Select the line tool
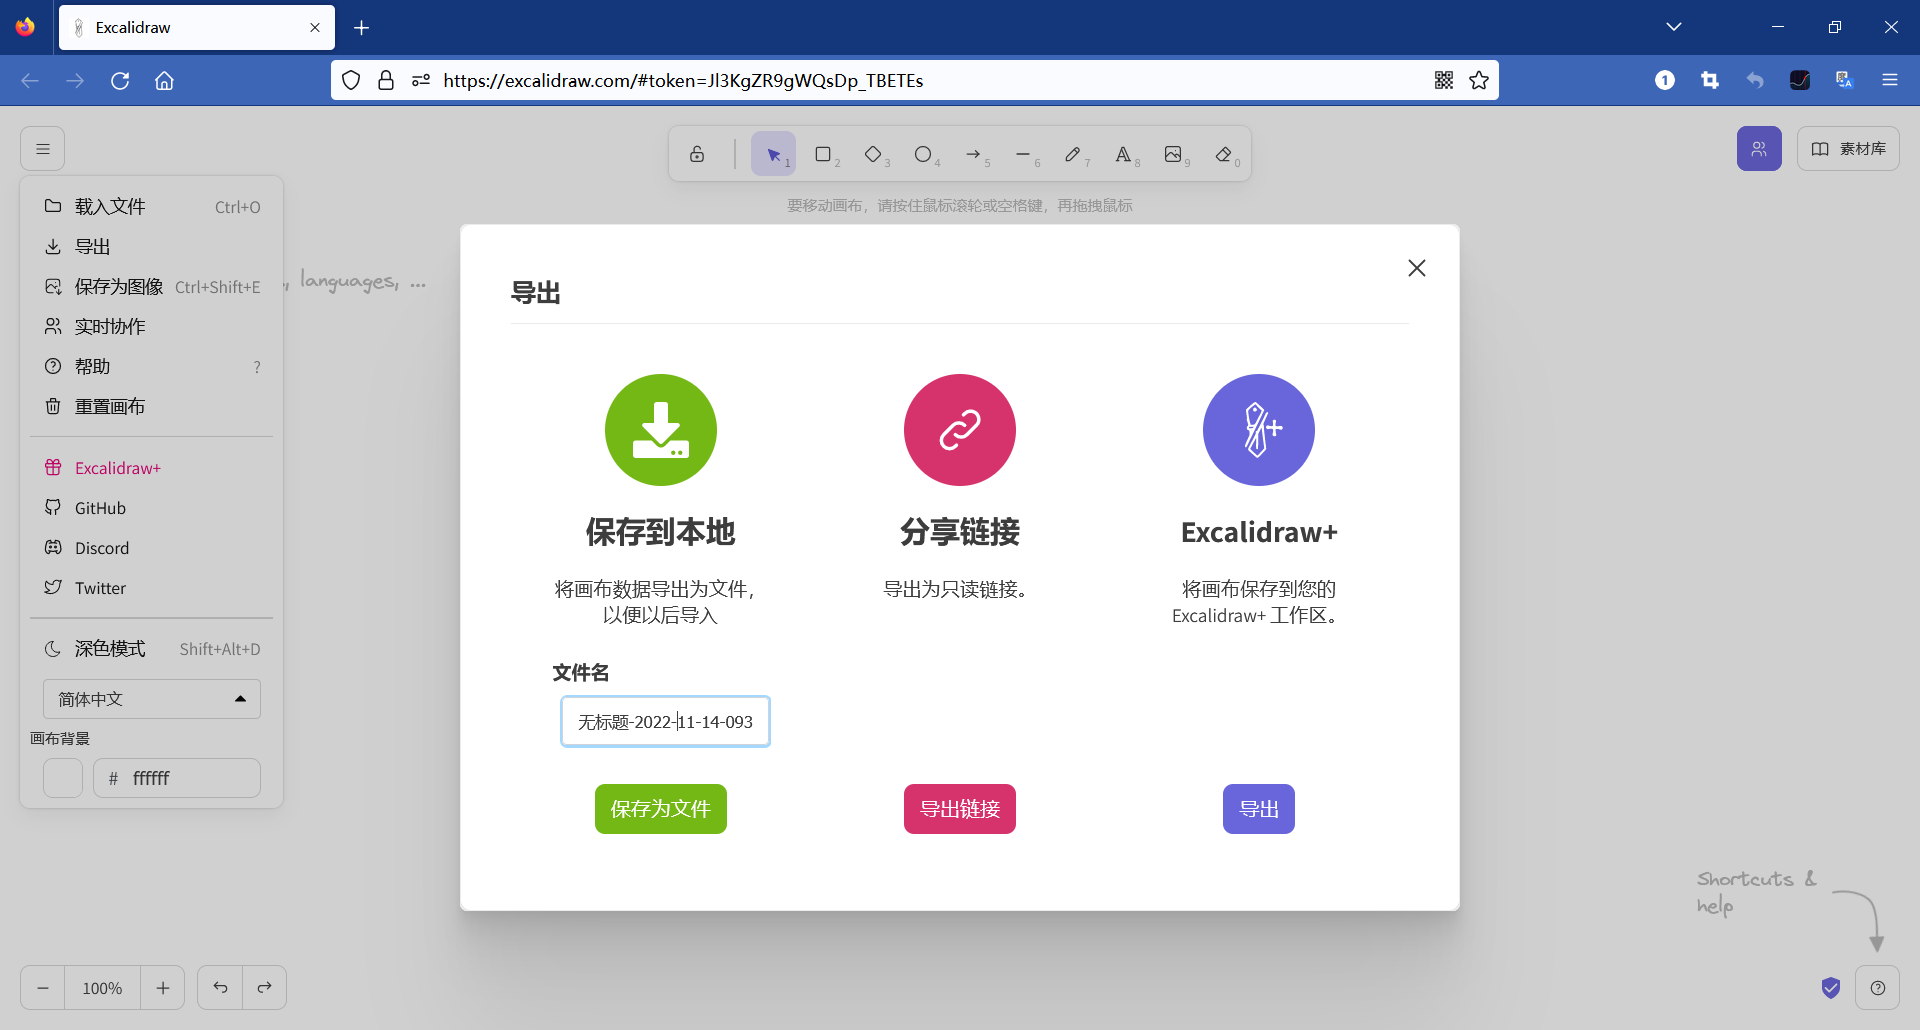Viewport: 1920px width, 1030px height. tap(1023, 154)
